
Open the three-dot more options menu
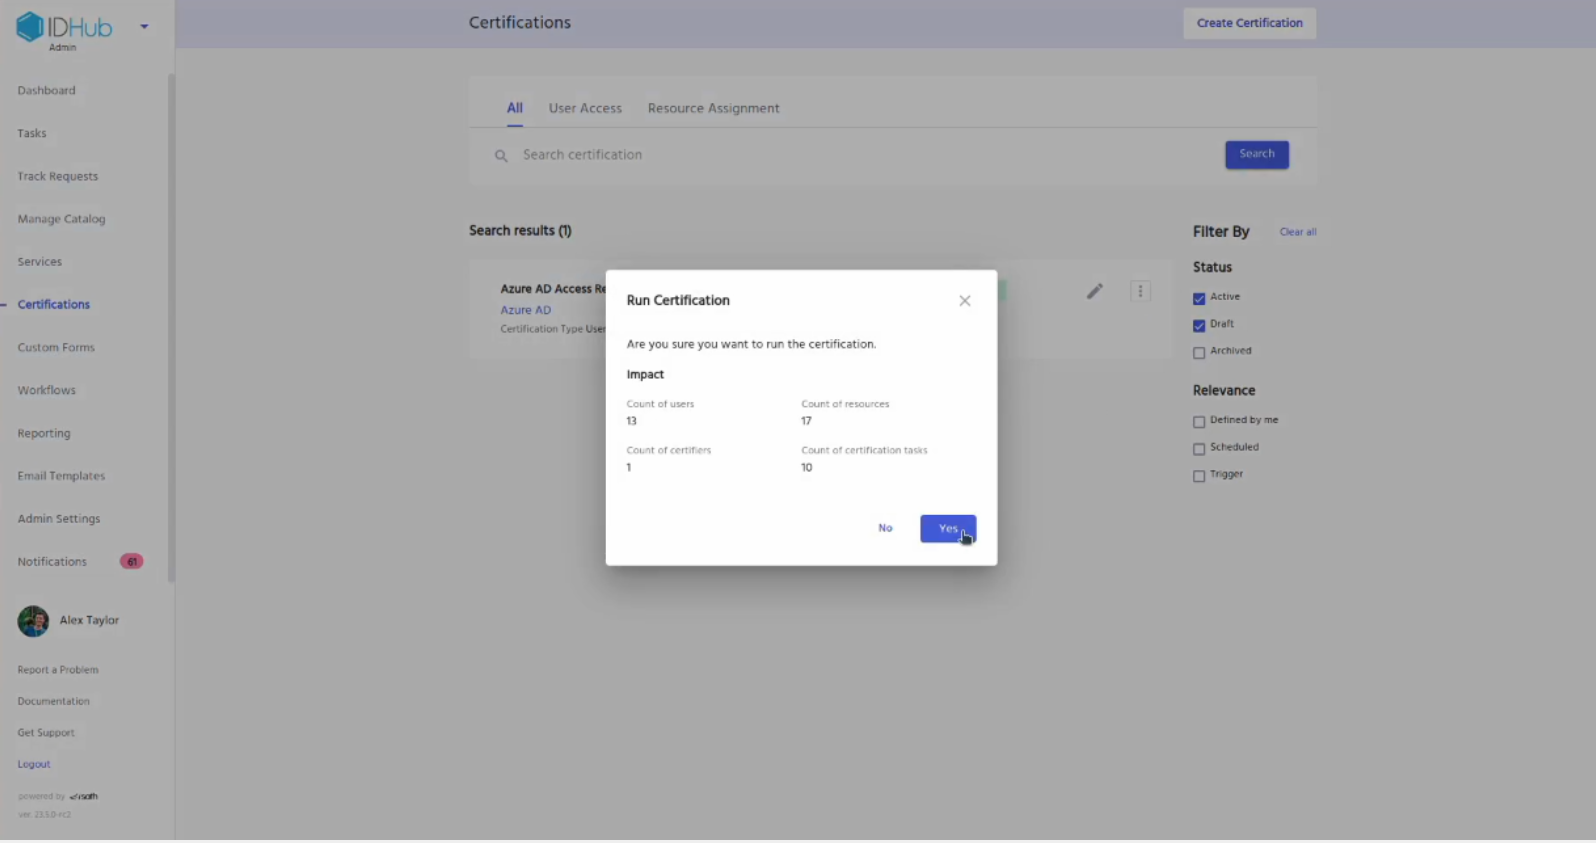[x=1140, y=291]
